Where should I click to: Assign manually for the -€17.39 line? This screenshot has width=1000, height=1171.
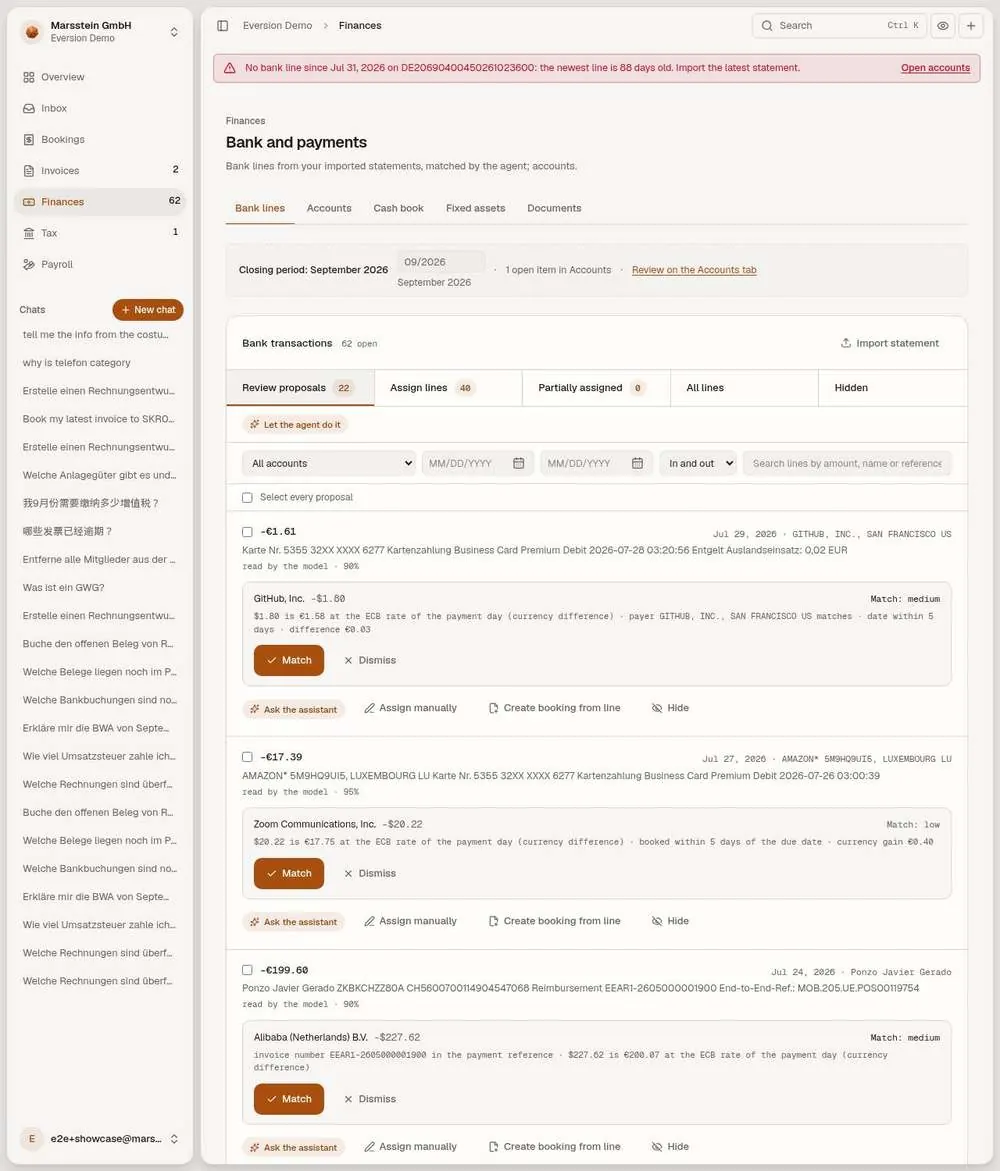click(411, 921)
